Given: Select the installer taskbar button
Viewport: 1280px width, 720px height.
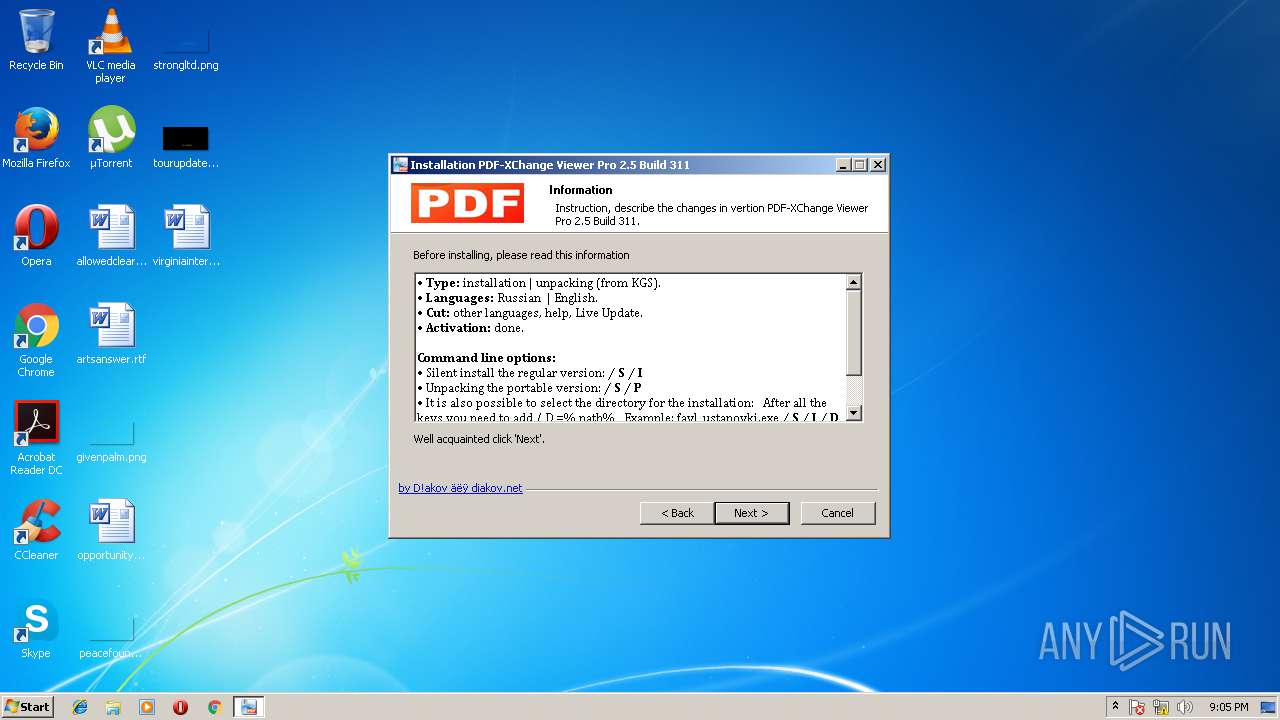Looking at the screenshot, I should [x=248, y=707].
